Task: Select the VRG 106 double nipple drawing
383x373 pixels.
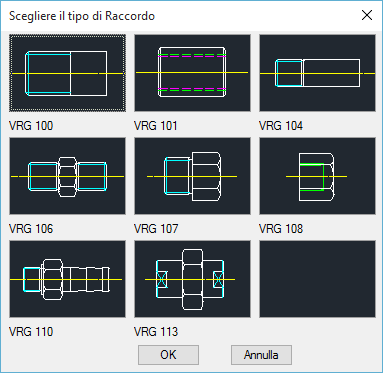Action: [67, 176]
